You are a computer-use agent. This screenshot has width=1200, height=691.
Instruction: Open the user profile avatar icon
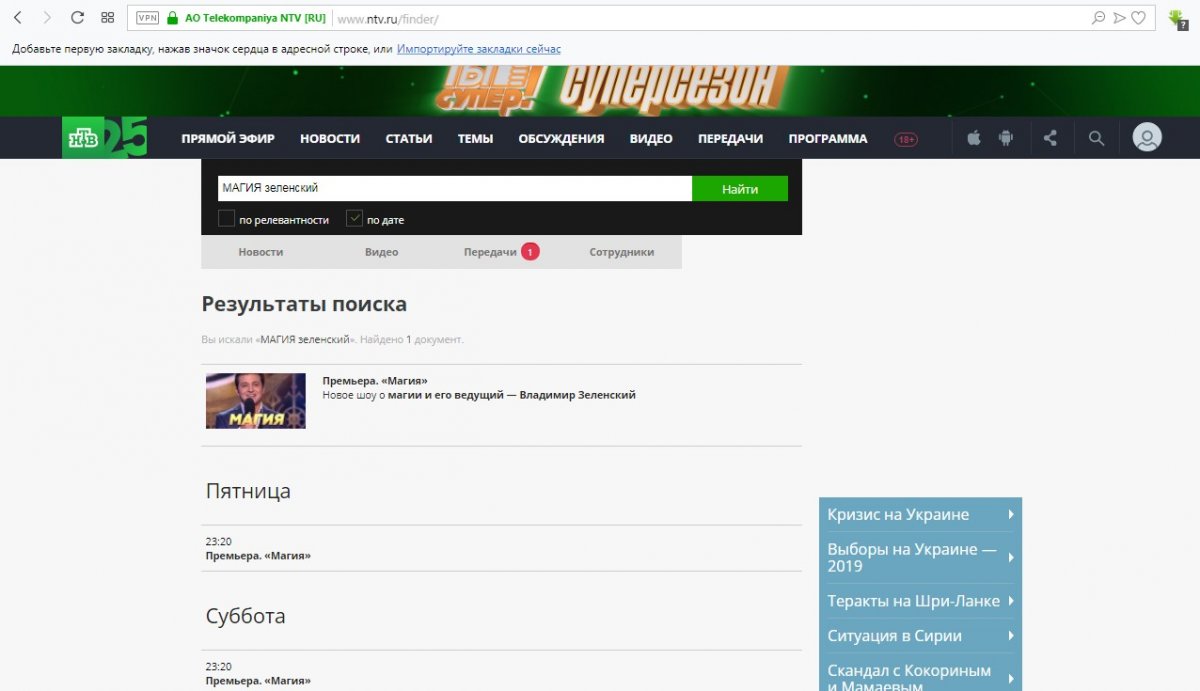1147,138
